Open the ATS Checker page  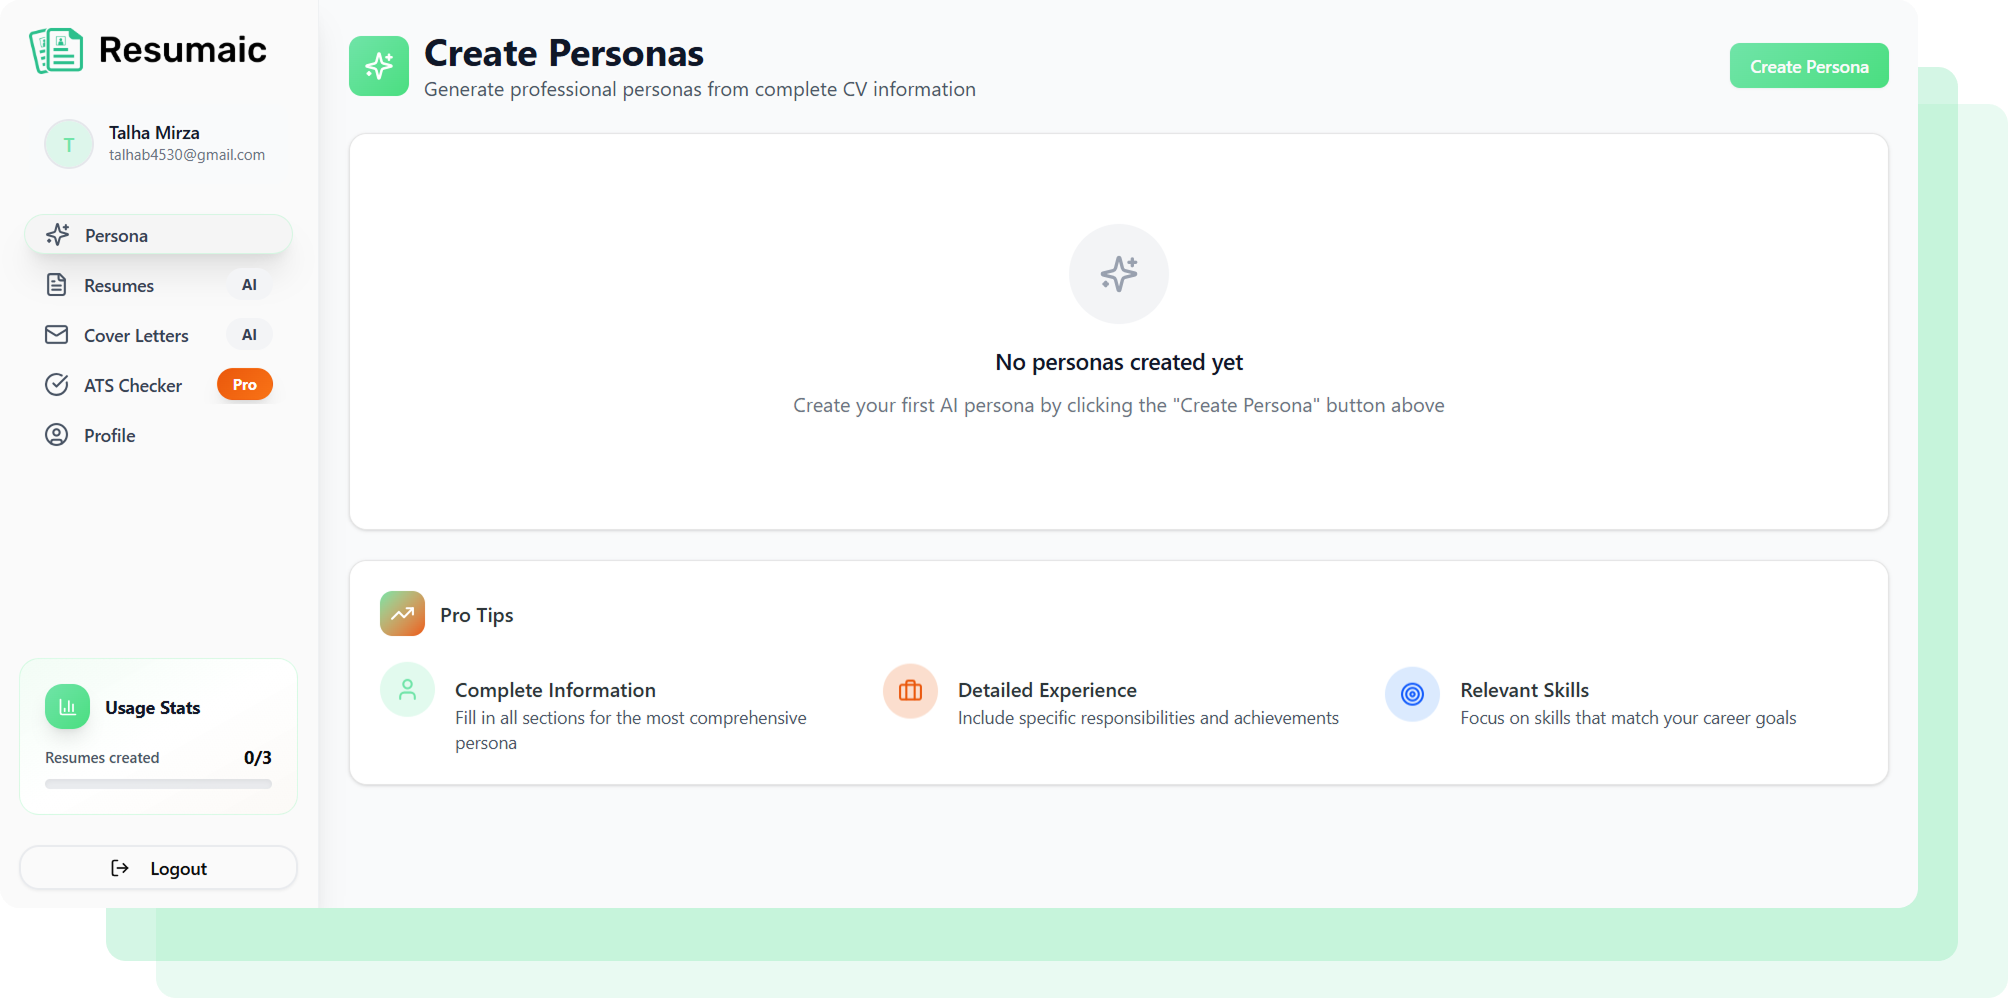(x=158, y=385)
